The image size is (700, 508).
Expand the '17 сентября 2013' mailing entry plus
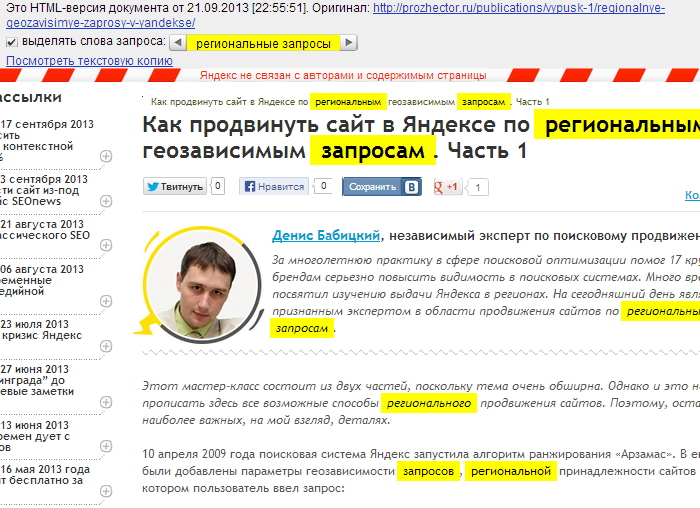click(106, 156)
